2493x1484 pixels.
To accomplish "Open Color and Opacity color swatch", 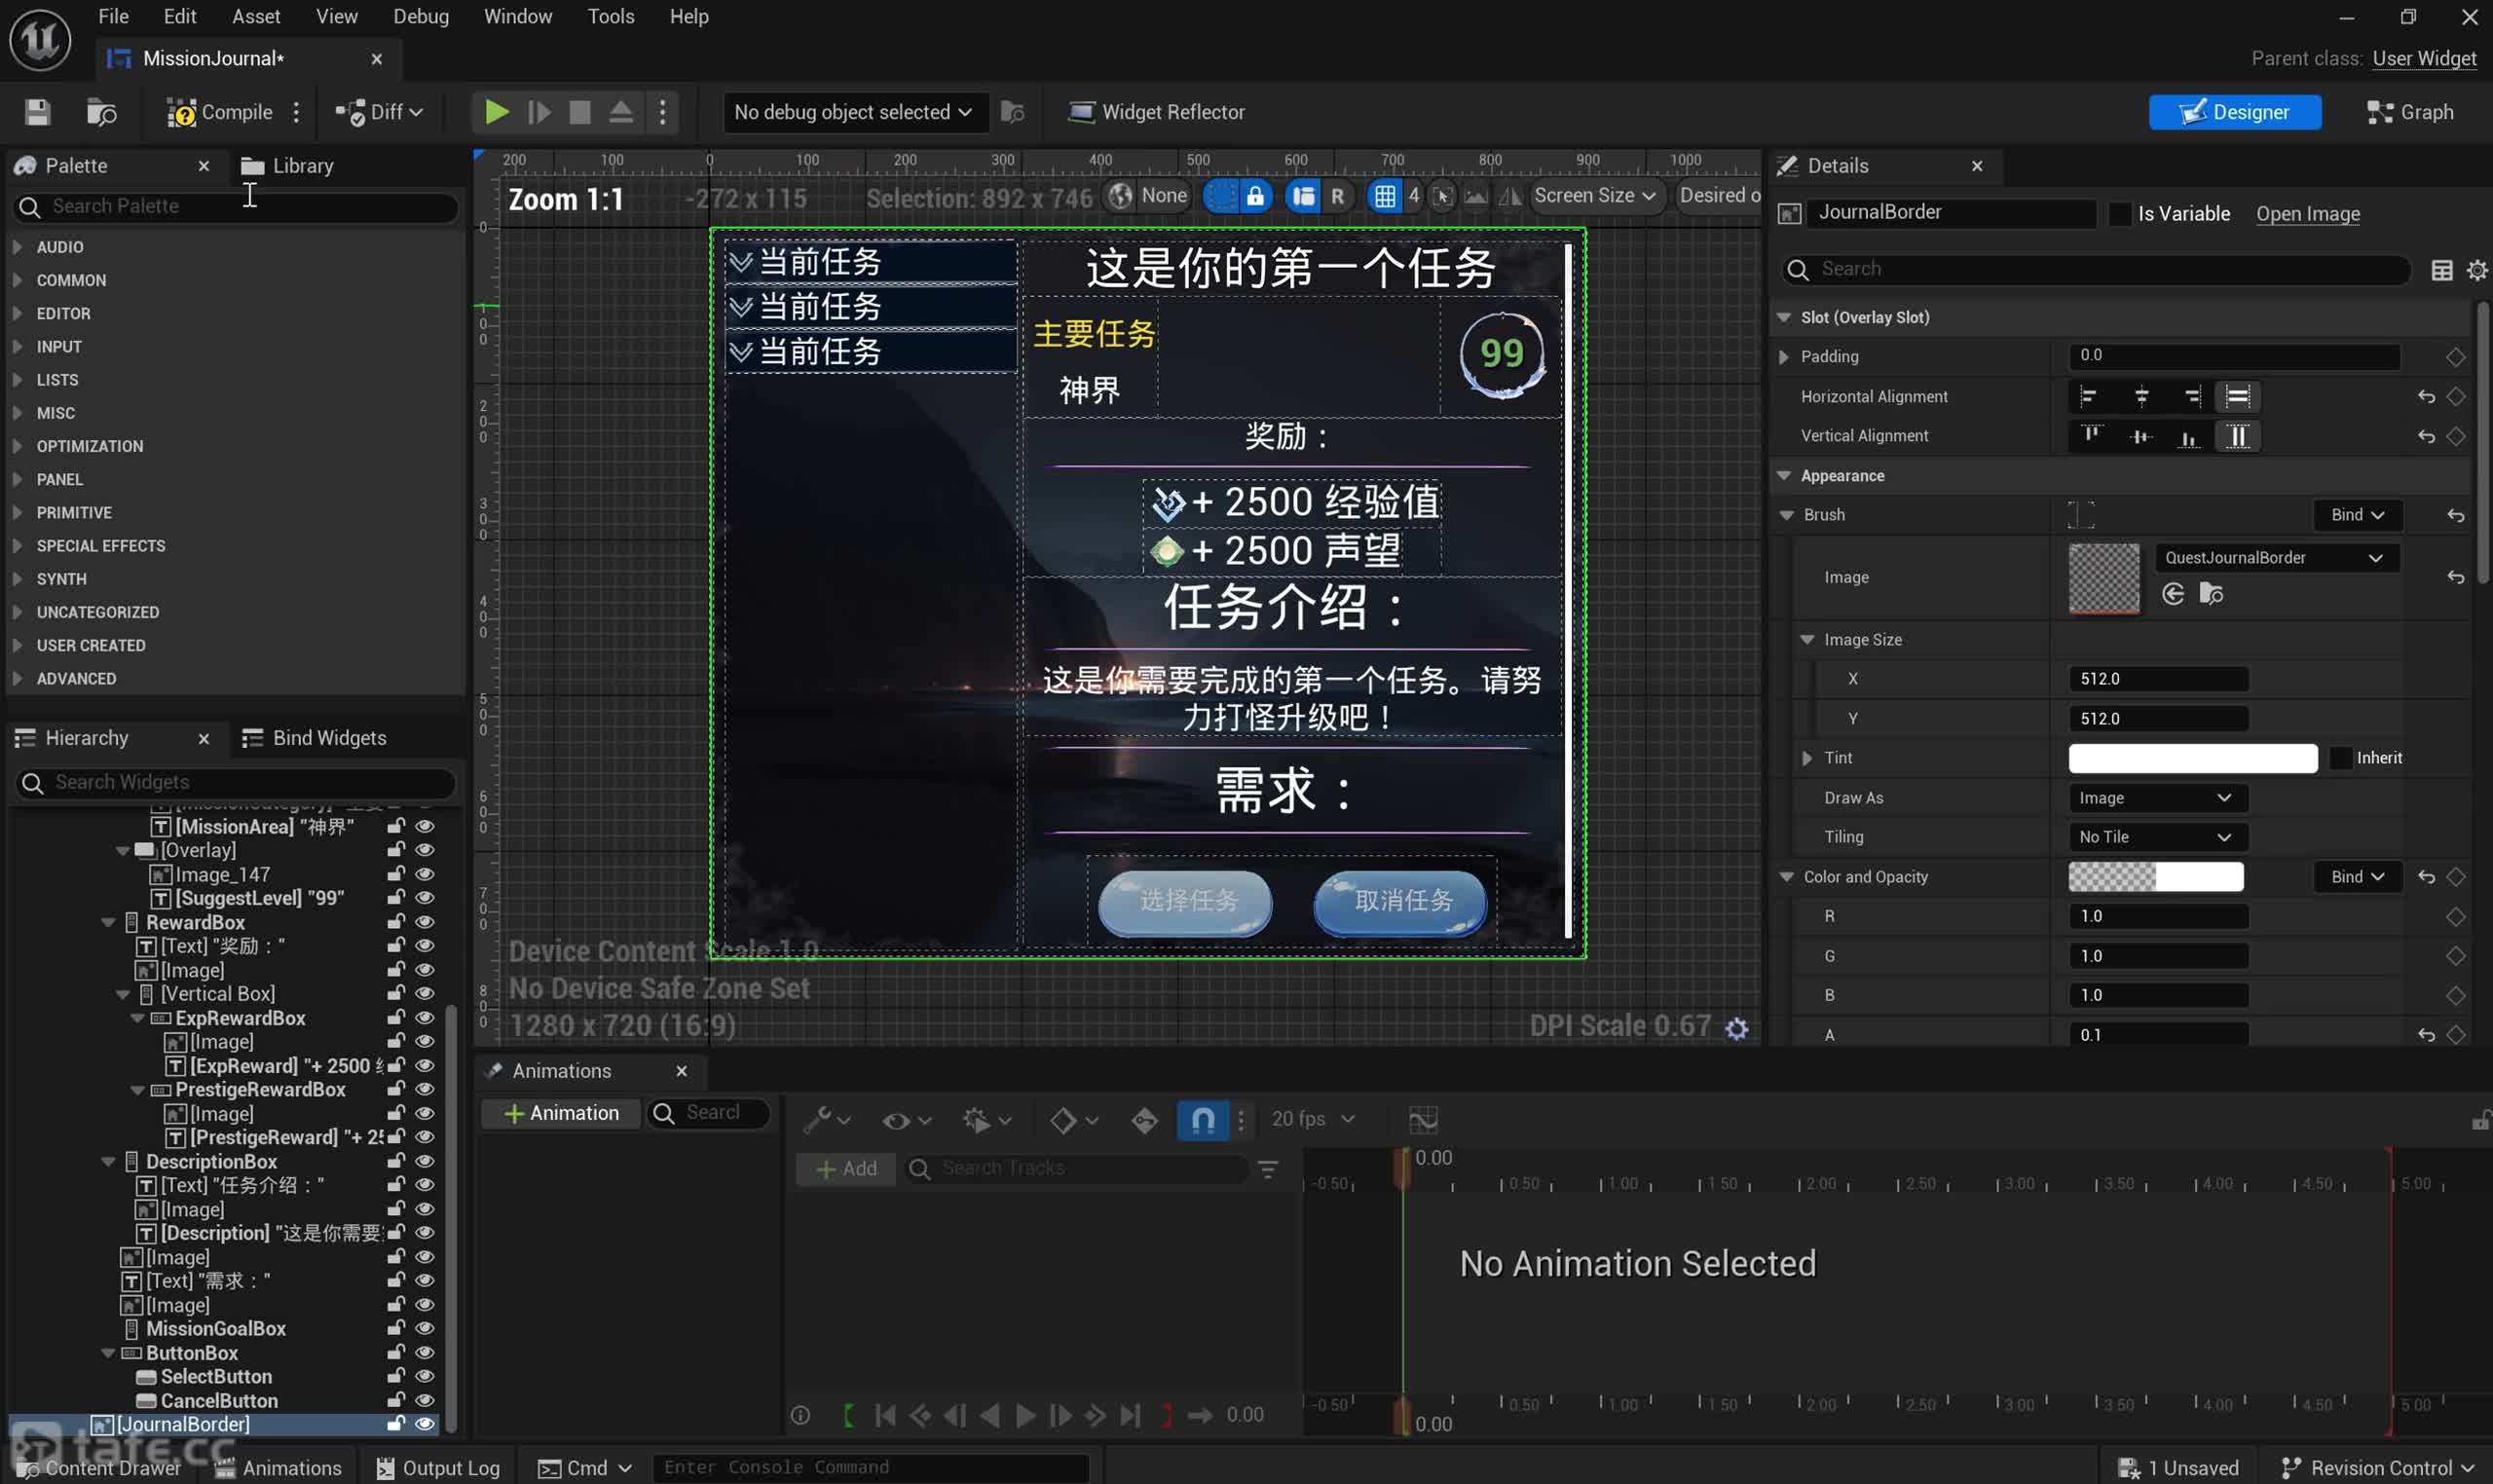I will coord(2155,878).
